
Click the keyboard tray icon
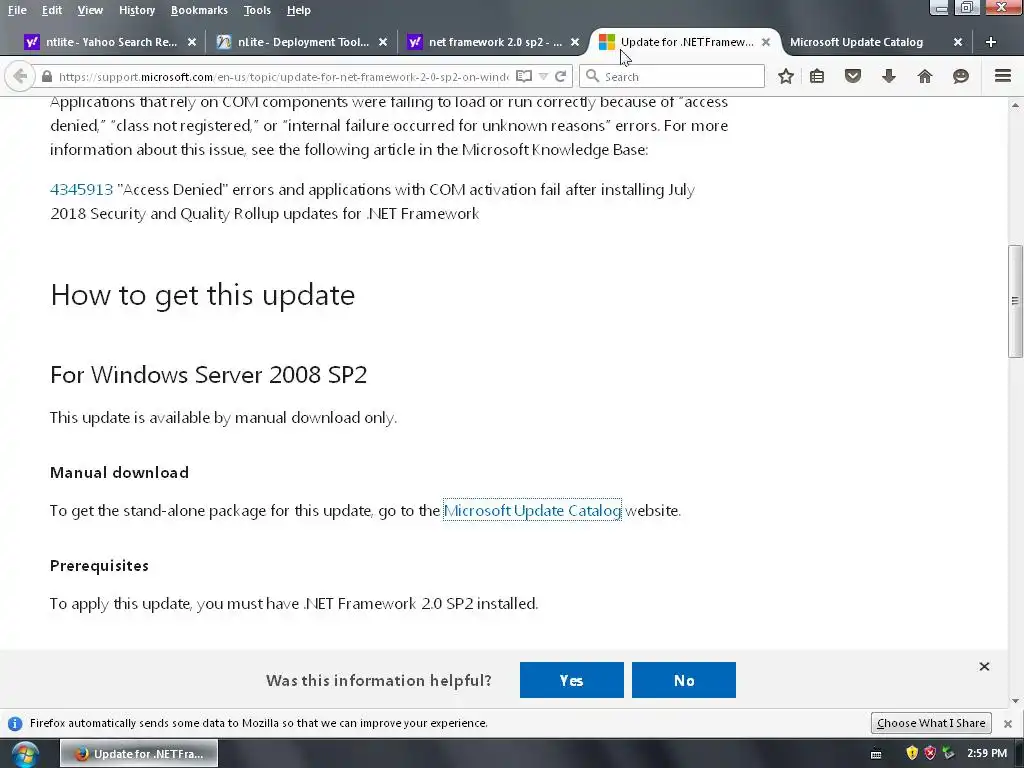click(x=876, y=754)
